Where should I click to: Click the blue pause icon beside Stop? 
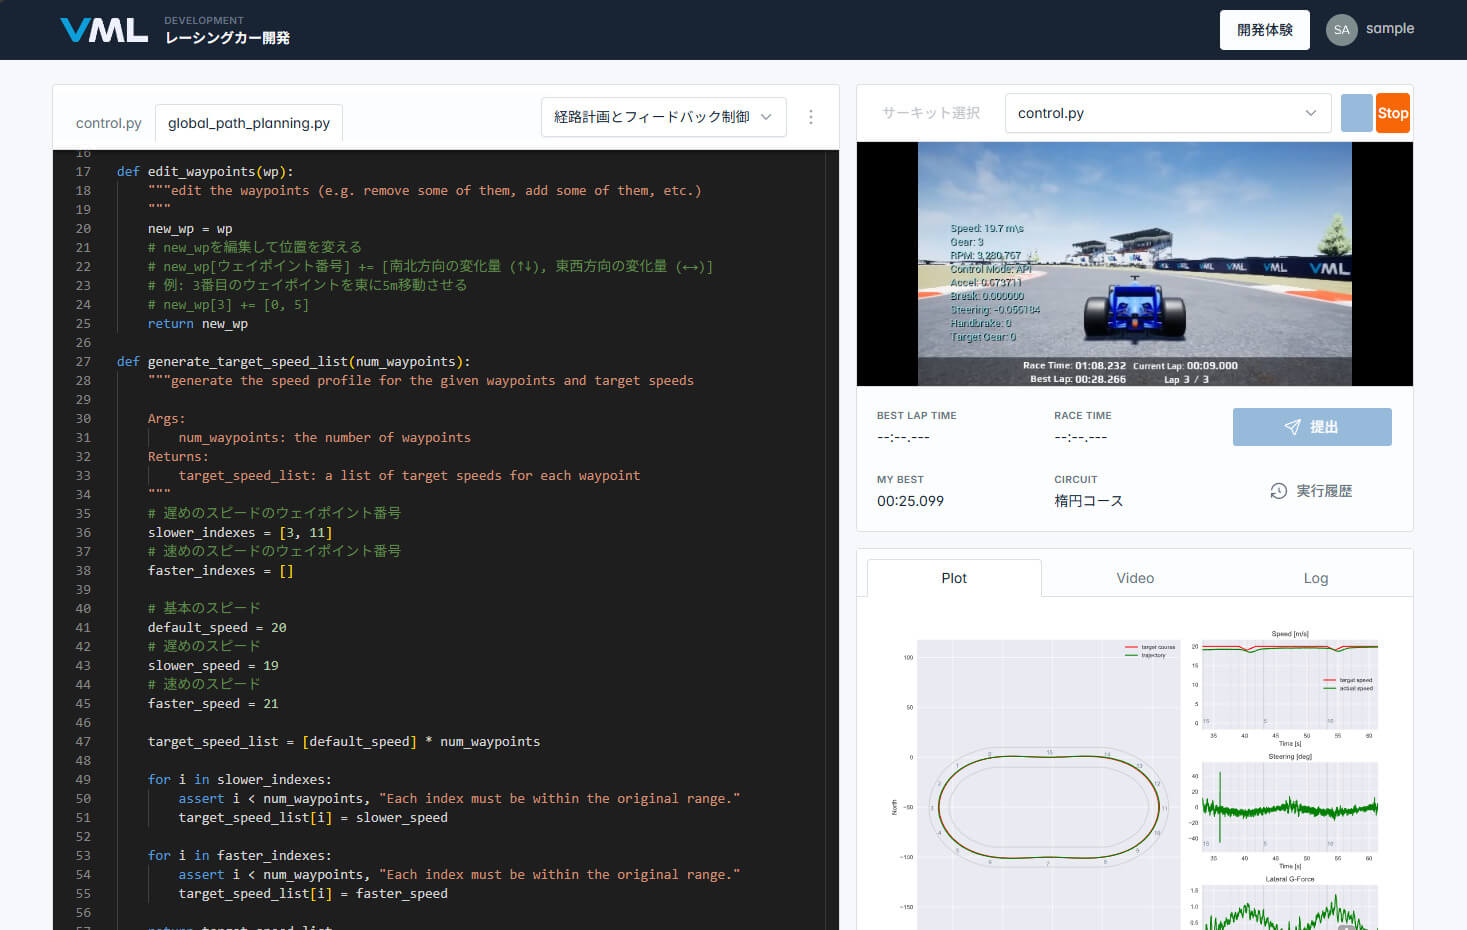click(x=1356, y=113)
